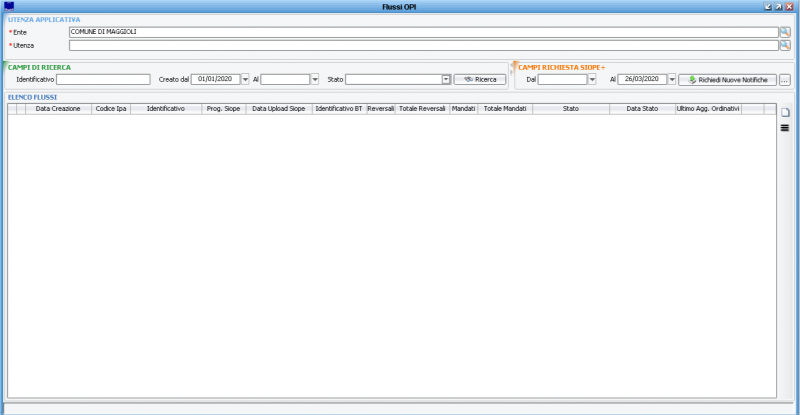Click the empty Al date field in search

(x=285, y=80)
